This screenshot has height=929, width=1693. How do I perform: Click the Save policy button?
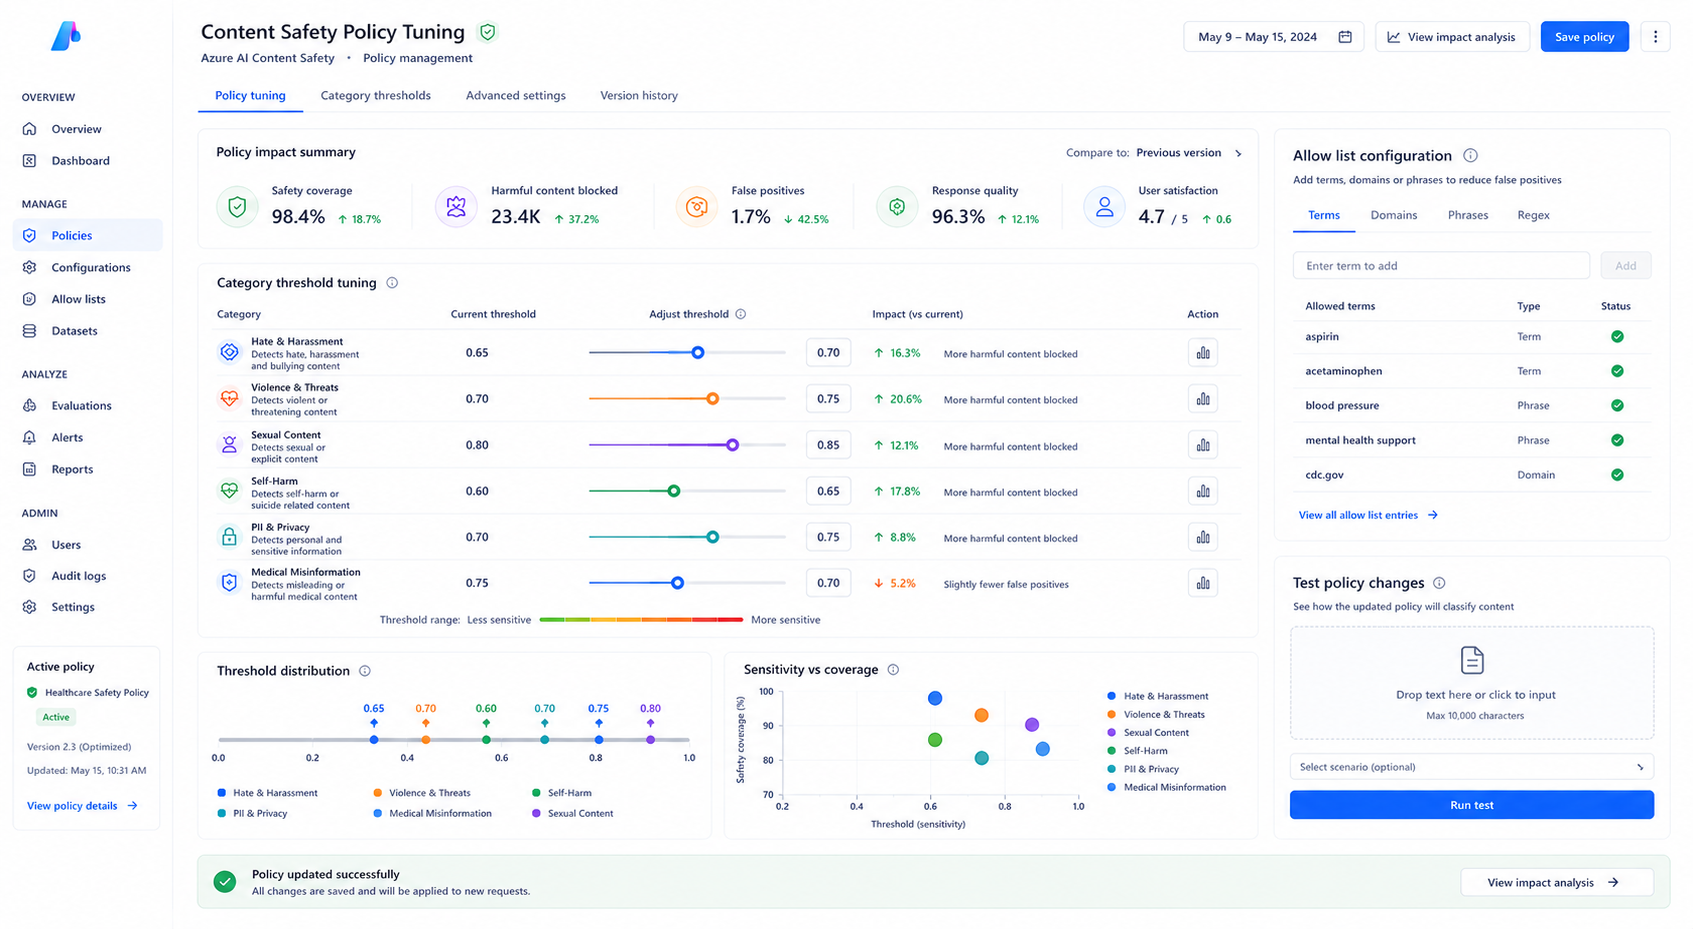coord(1584,37)
